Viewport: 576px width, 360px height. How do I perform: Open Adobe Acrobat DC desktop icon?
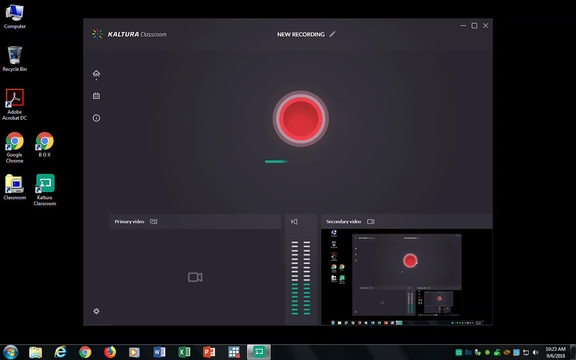[x=15, y=104]
